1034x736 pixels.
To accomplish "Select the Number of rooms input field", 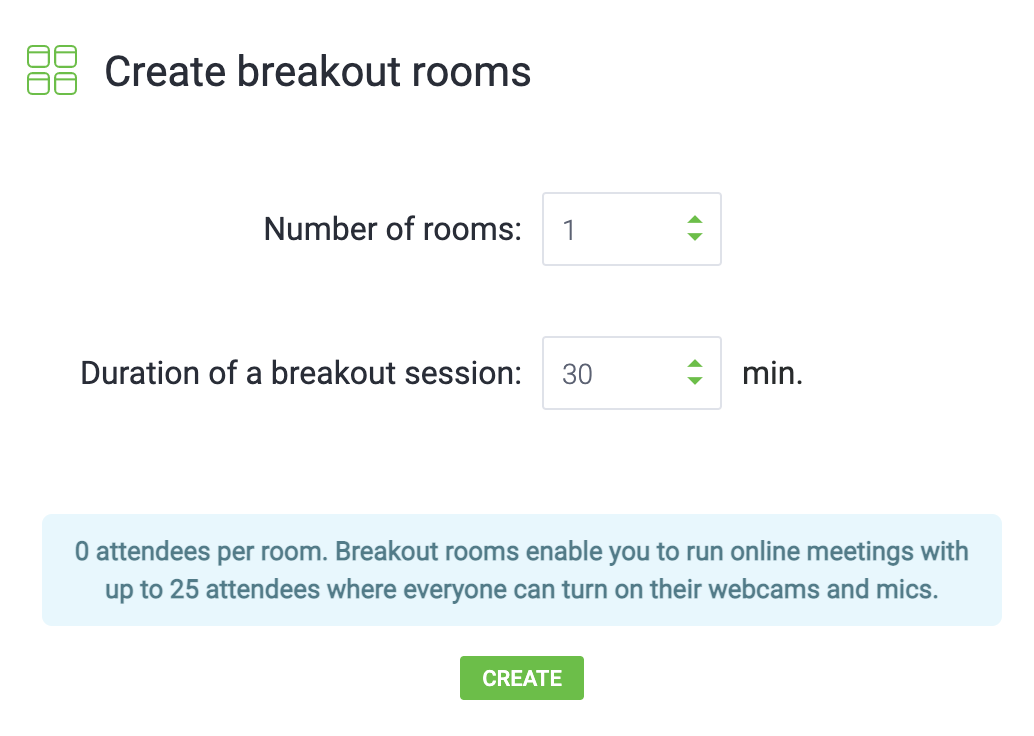I will point(620,229).
